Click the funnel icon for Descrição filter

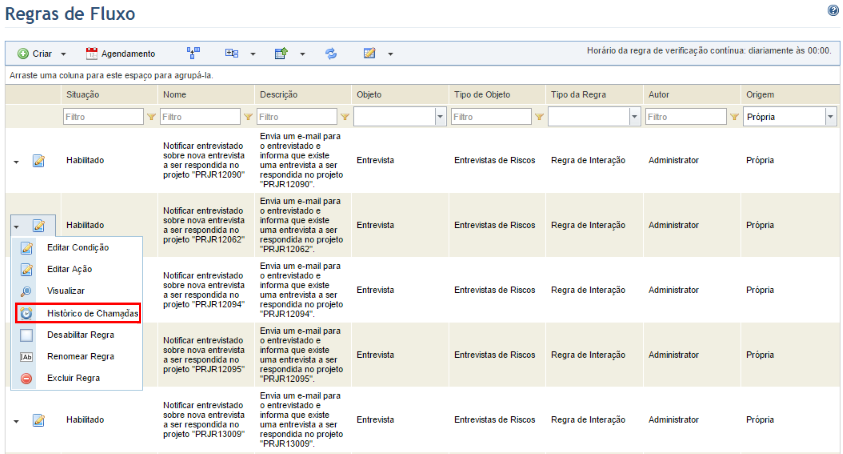pyautogui.click(x=345, y=117)
